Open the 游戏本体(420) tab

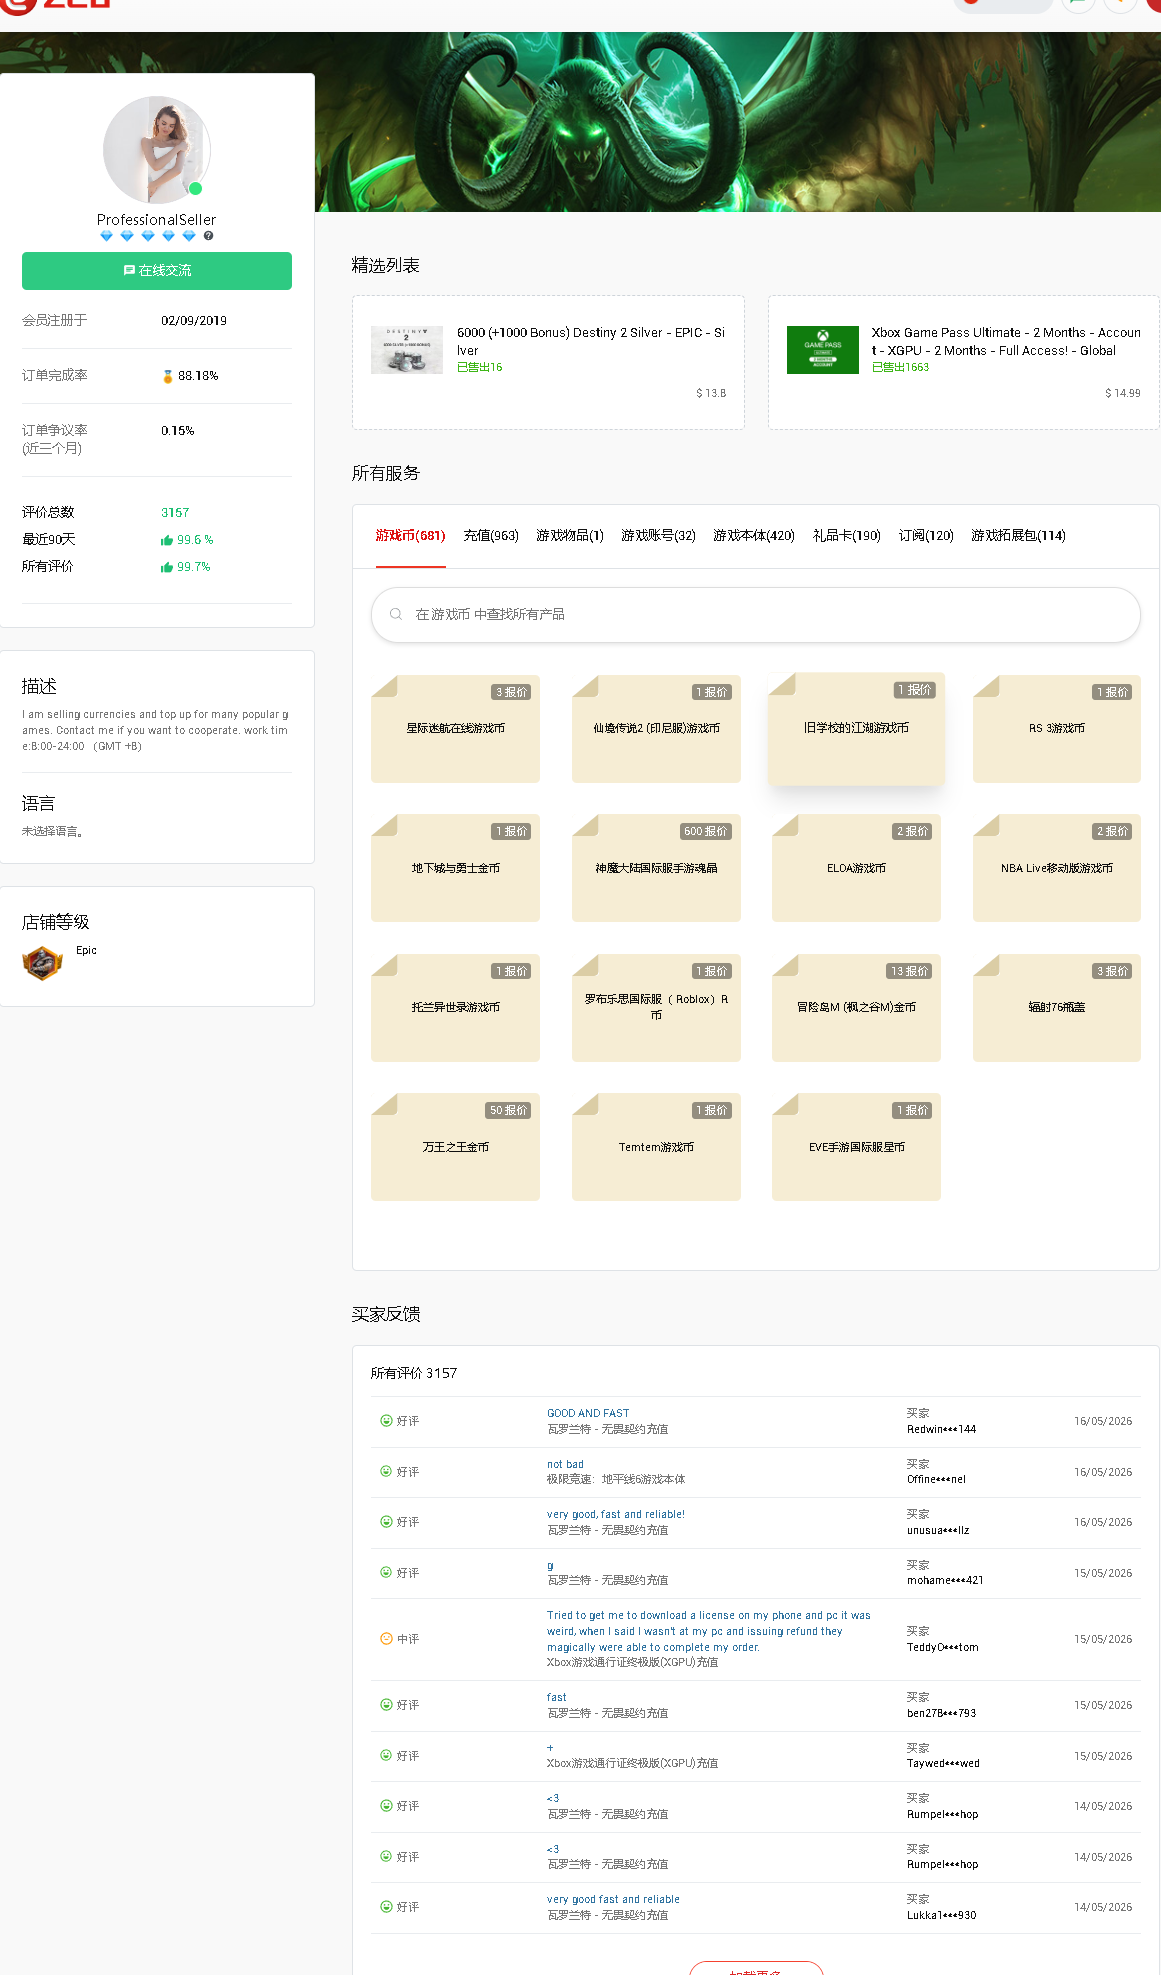(754, 536)
